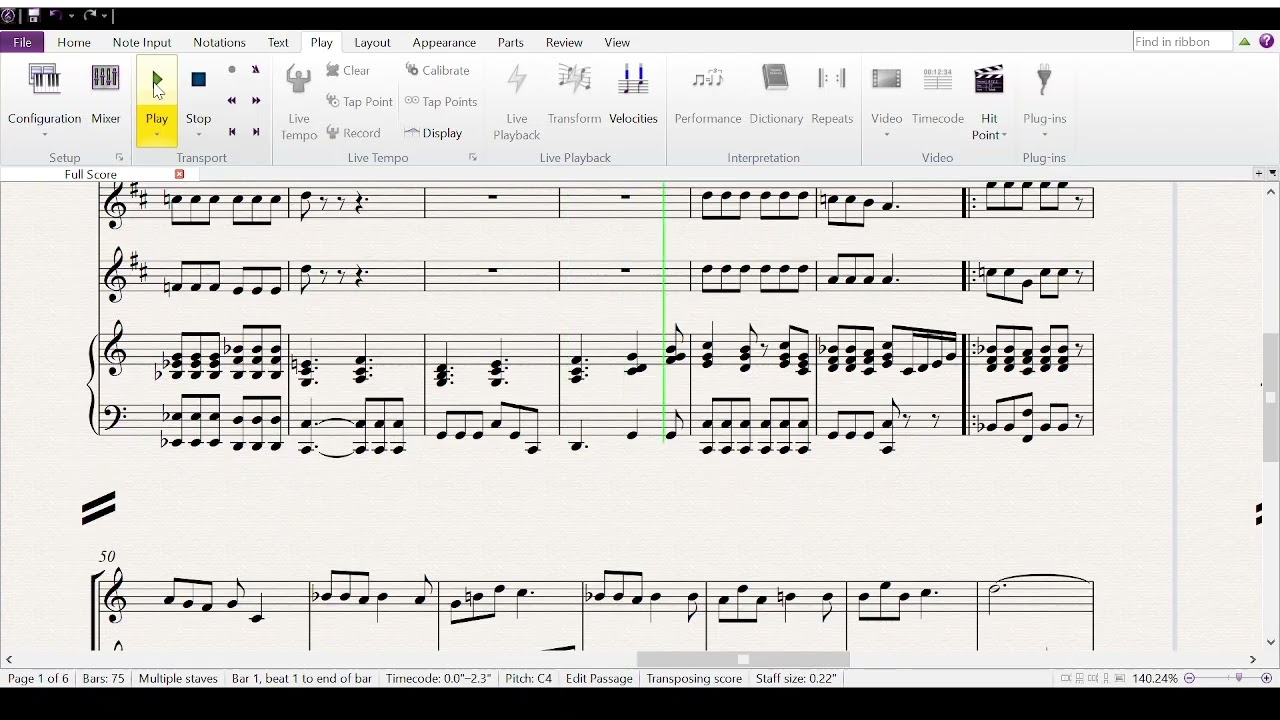1280x720 pixels.
Task: Calibrate Live Tempo
Action: 437,70
